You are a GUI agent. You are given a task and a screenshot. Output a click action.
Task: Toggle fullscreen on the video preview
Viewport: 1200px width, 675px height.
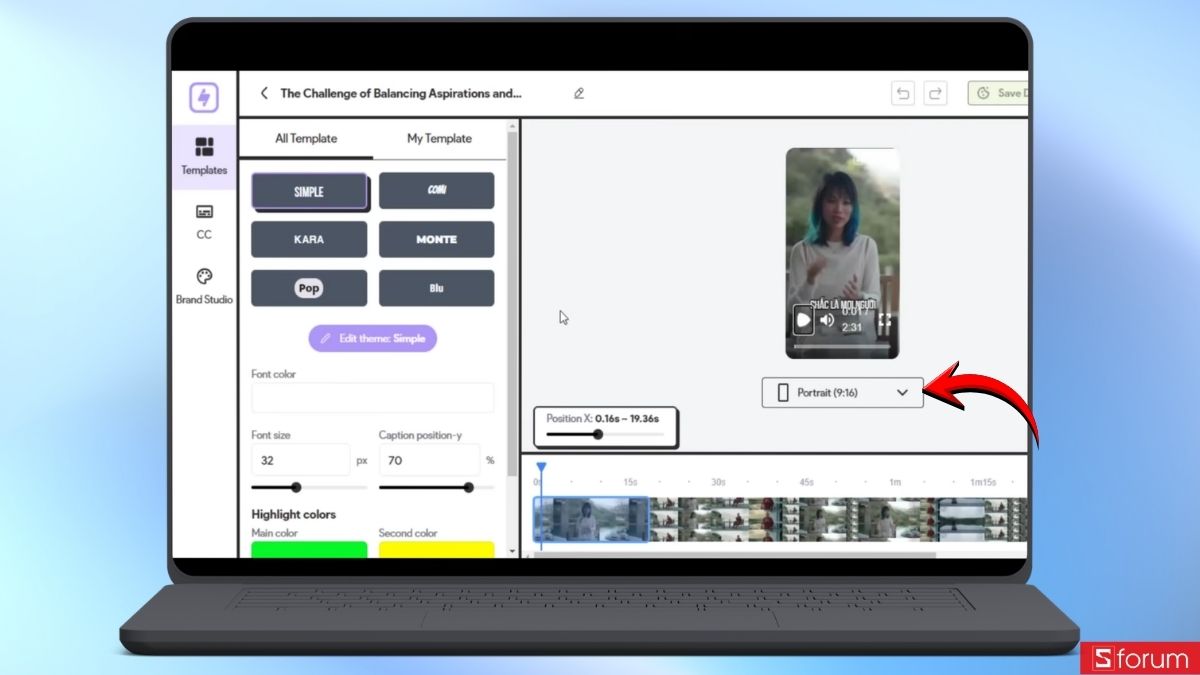(x=884, y=319)
